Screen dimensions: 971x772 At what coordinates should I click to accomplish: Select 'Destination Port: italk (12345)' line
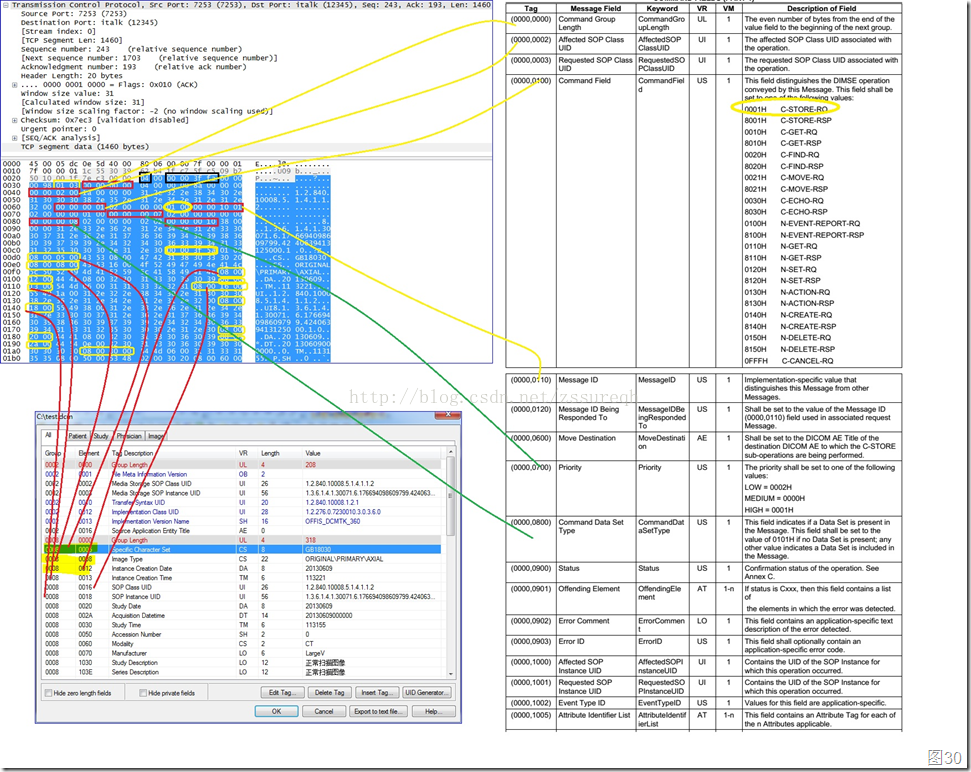tap(89, 22)
